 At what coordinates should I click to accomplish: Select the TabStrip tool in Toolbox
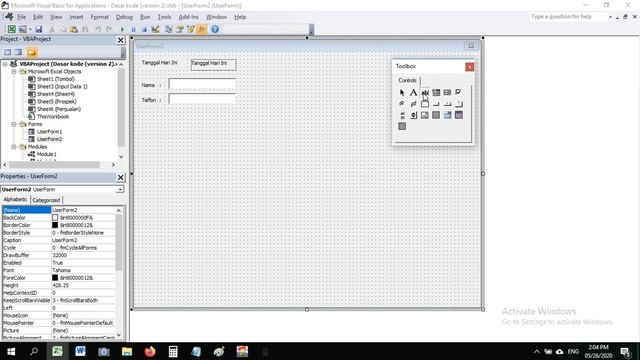click(x=447, y=104)
